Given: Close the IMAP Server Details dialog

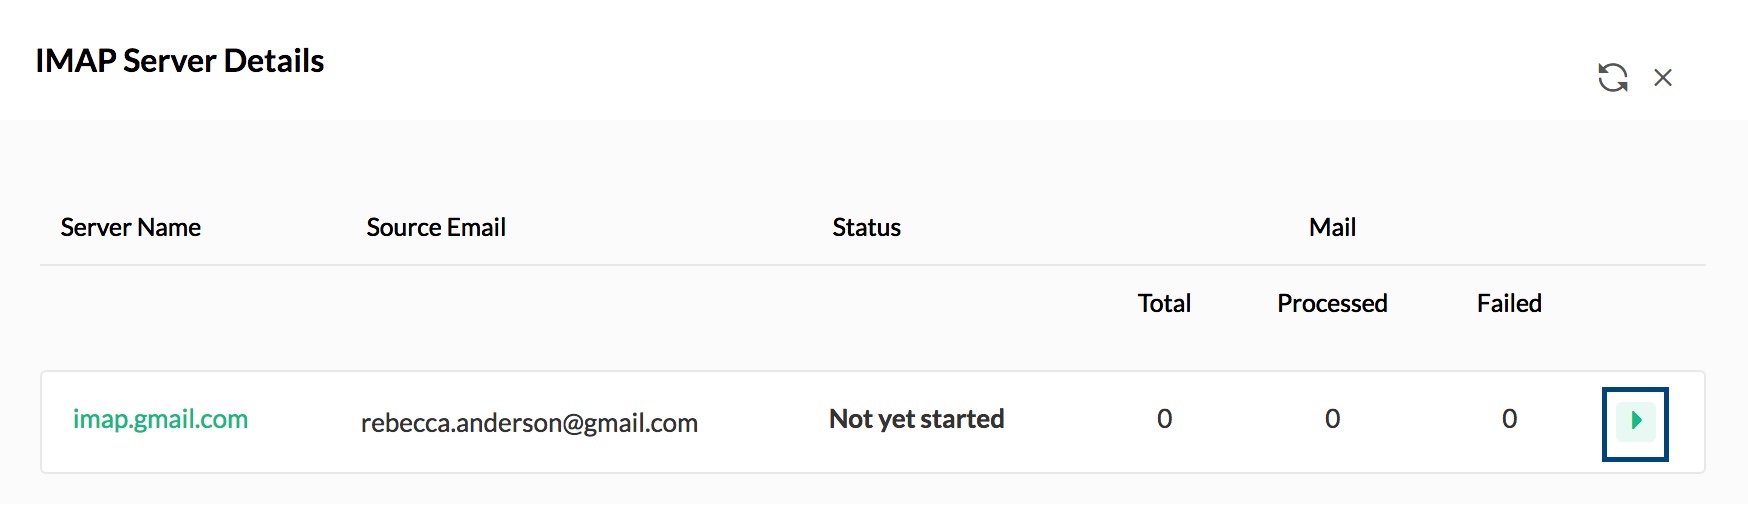Looking at the screenshot, I should [x=1663, y=77].
